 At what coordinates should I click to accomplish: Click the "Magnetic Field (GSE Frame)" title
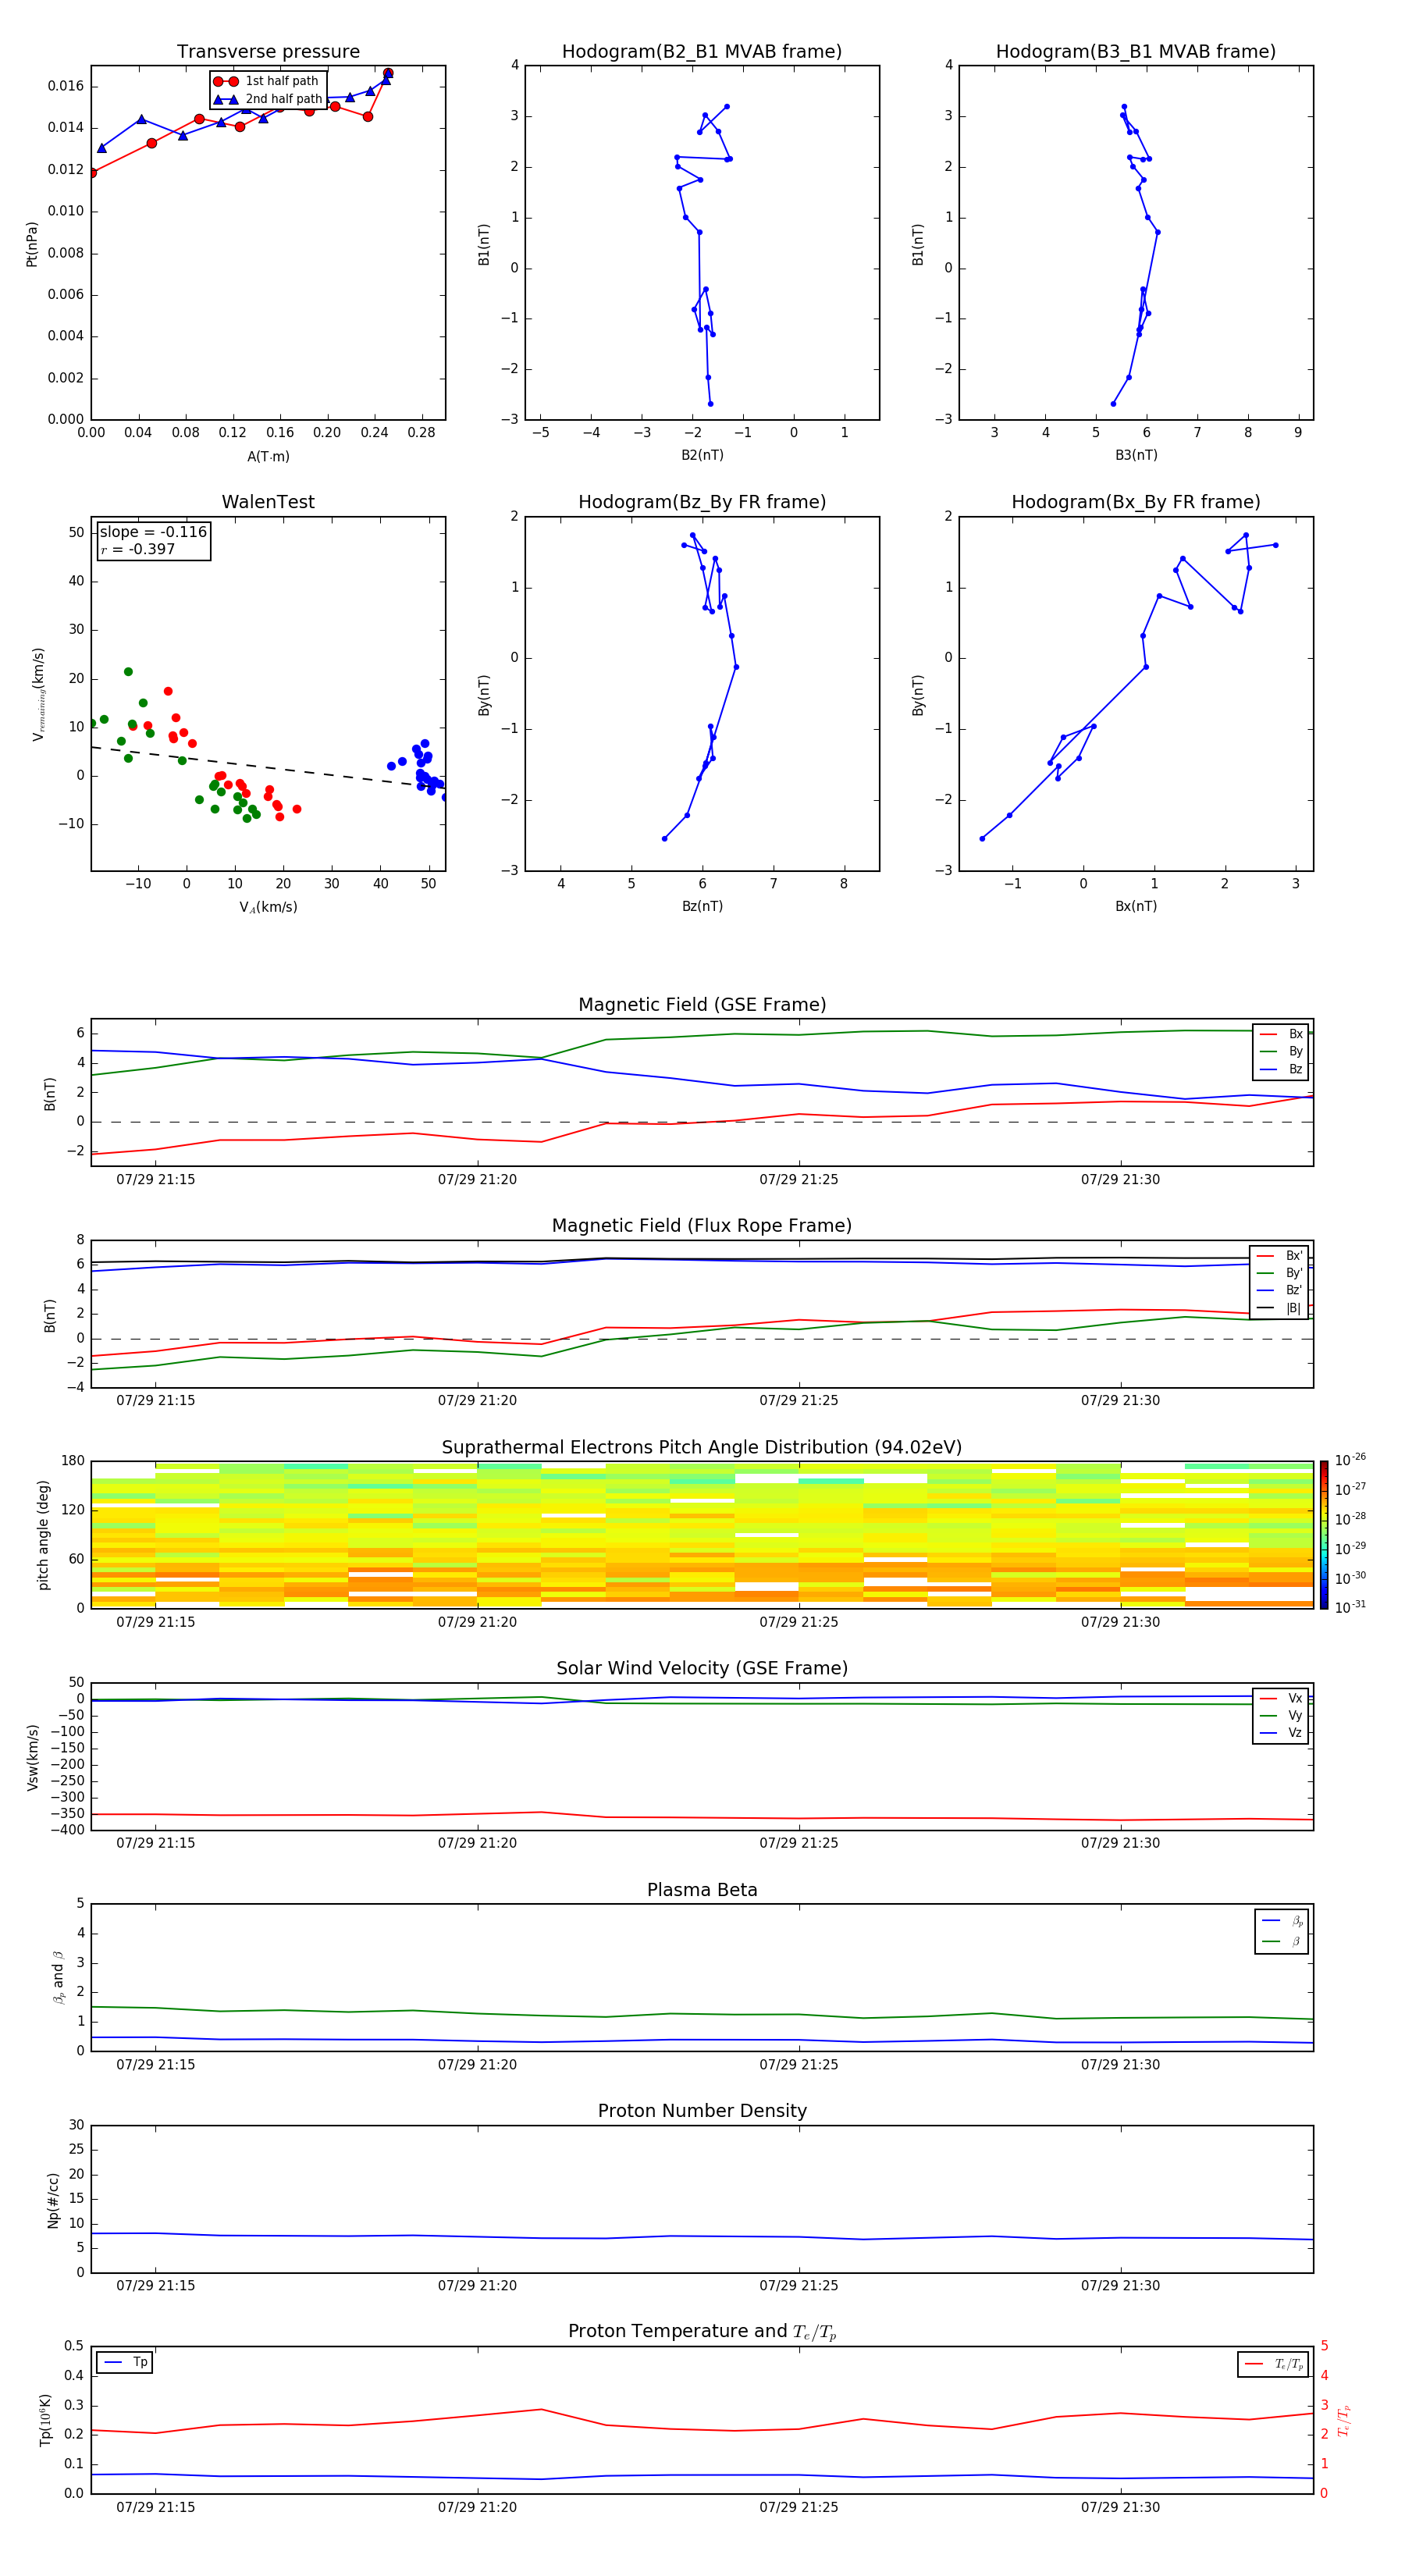click(x=702, y=1005)
